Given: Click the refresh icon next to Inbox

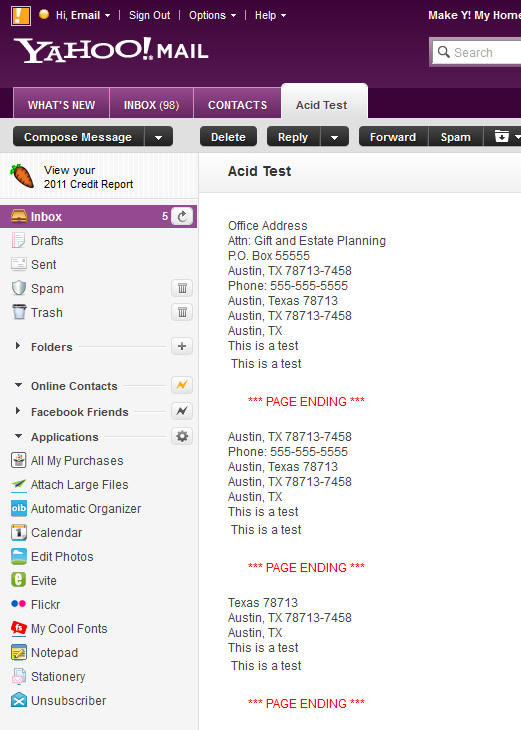Looking at the screenshot, I should tap(182, 216).
